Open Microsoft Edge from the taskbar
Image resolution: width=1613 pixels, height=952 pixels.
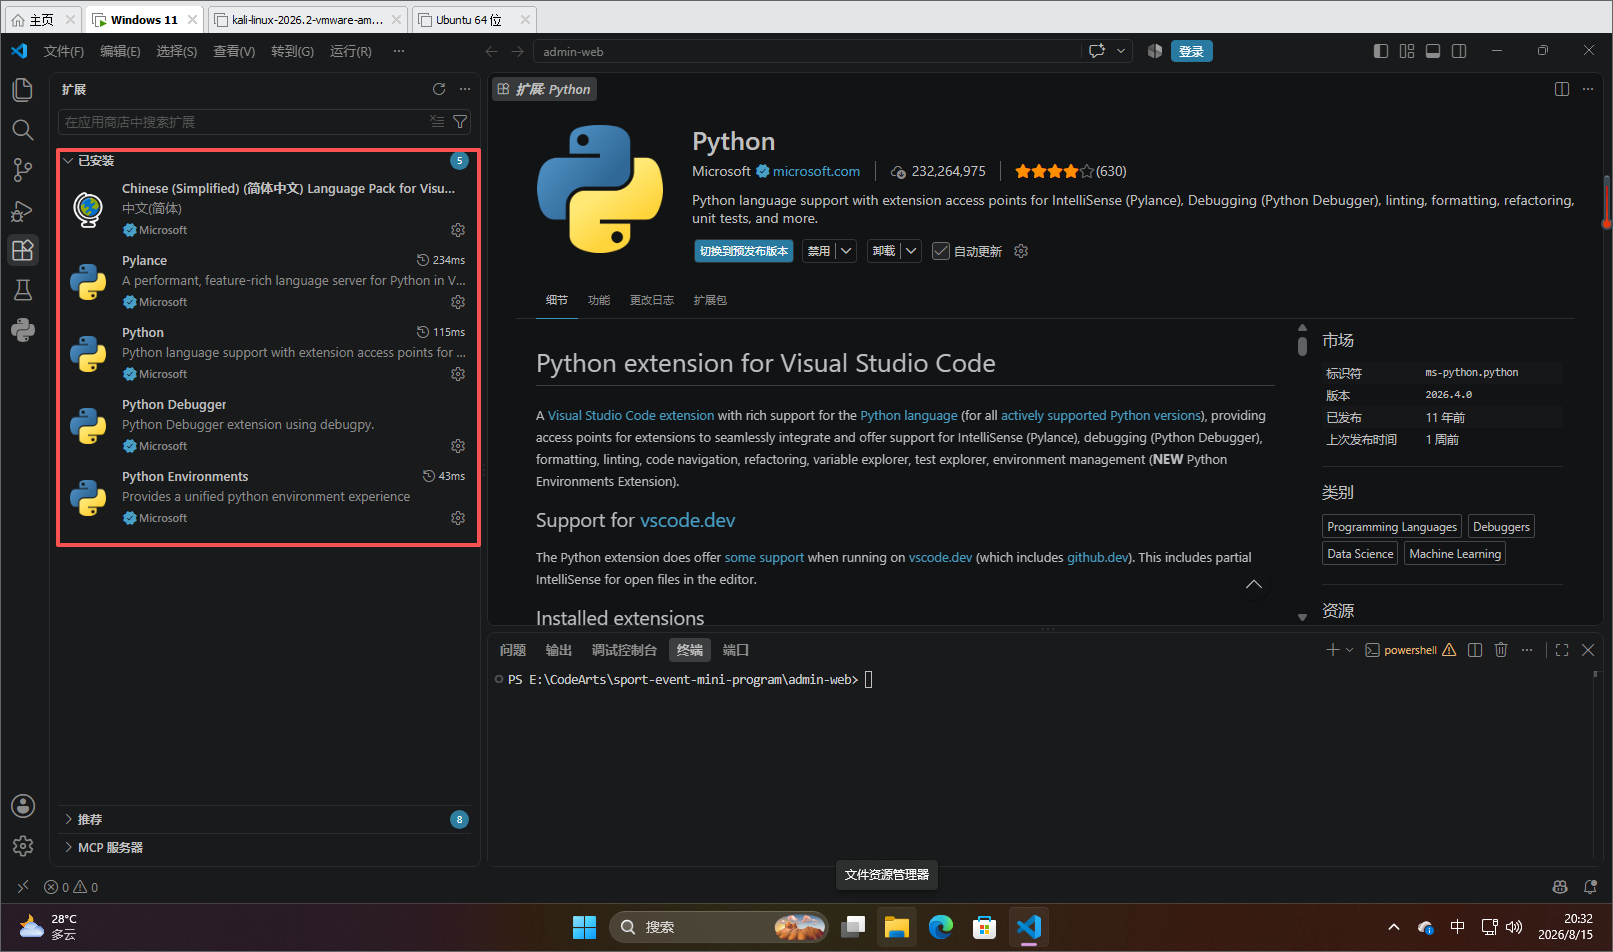click(x=940, y=927)
